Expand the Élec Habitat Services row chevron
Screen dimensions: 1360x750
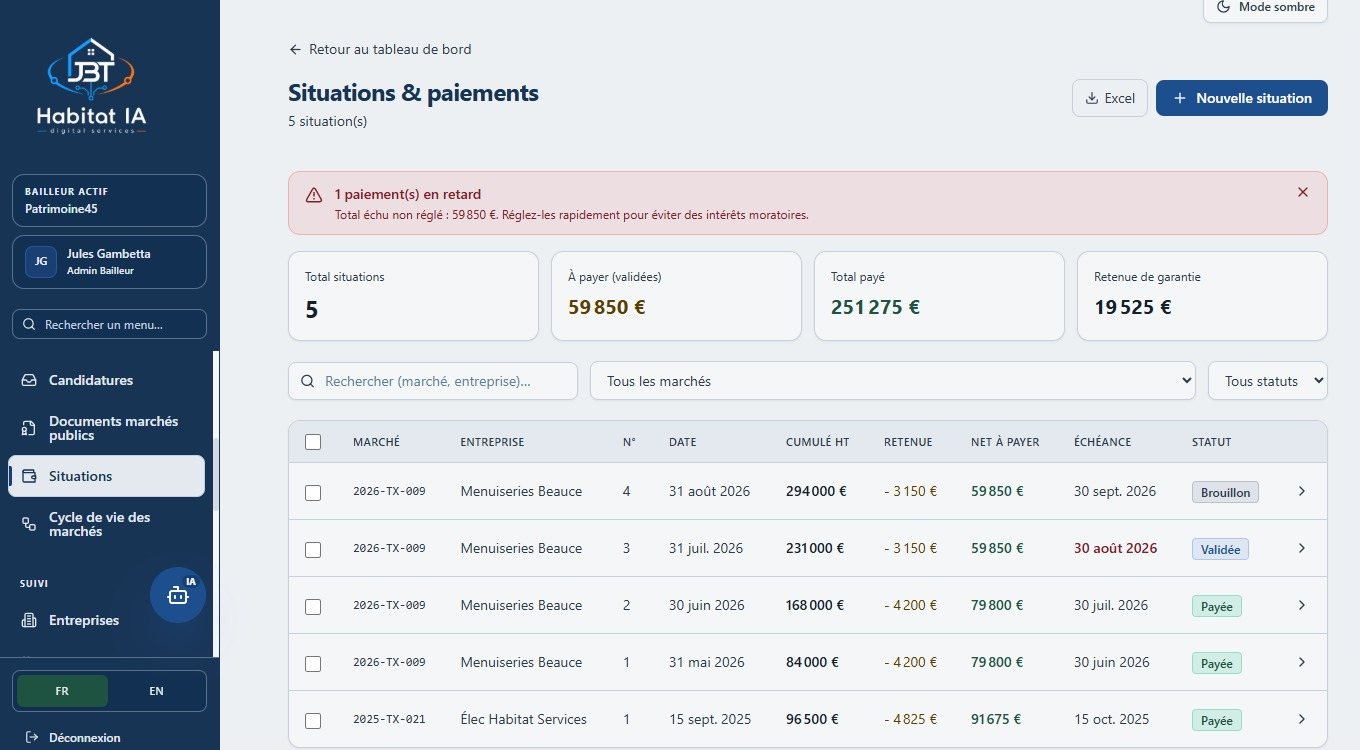tap(1301, 719)
